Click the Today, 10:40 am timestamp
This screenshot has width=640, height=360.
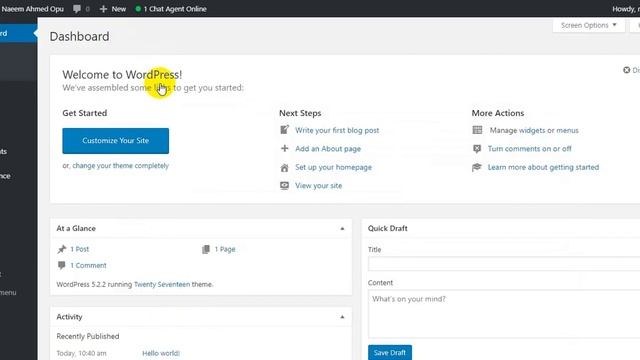coord(81,353)
